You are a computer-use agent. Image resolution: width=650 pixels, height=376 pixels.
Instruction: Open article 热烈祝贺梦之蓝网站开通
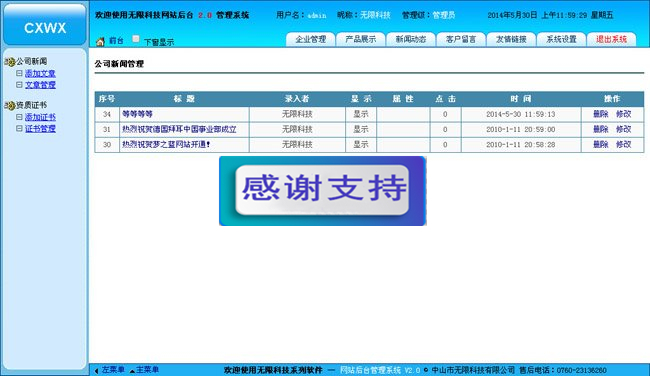coord(166,144)
